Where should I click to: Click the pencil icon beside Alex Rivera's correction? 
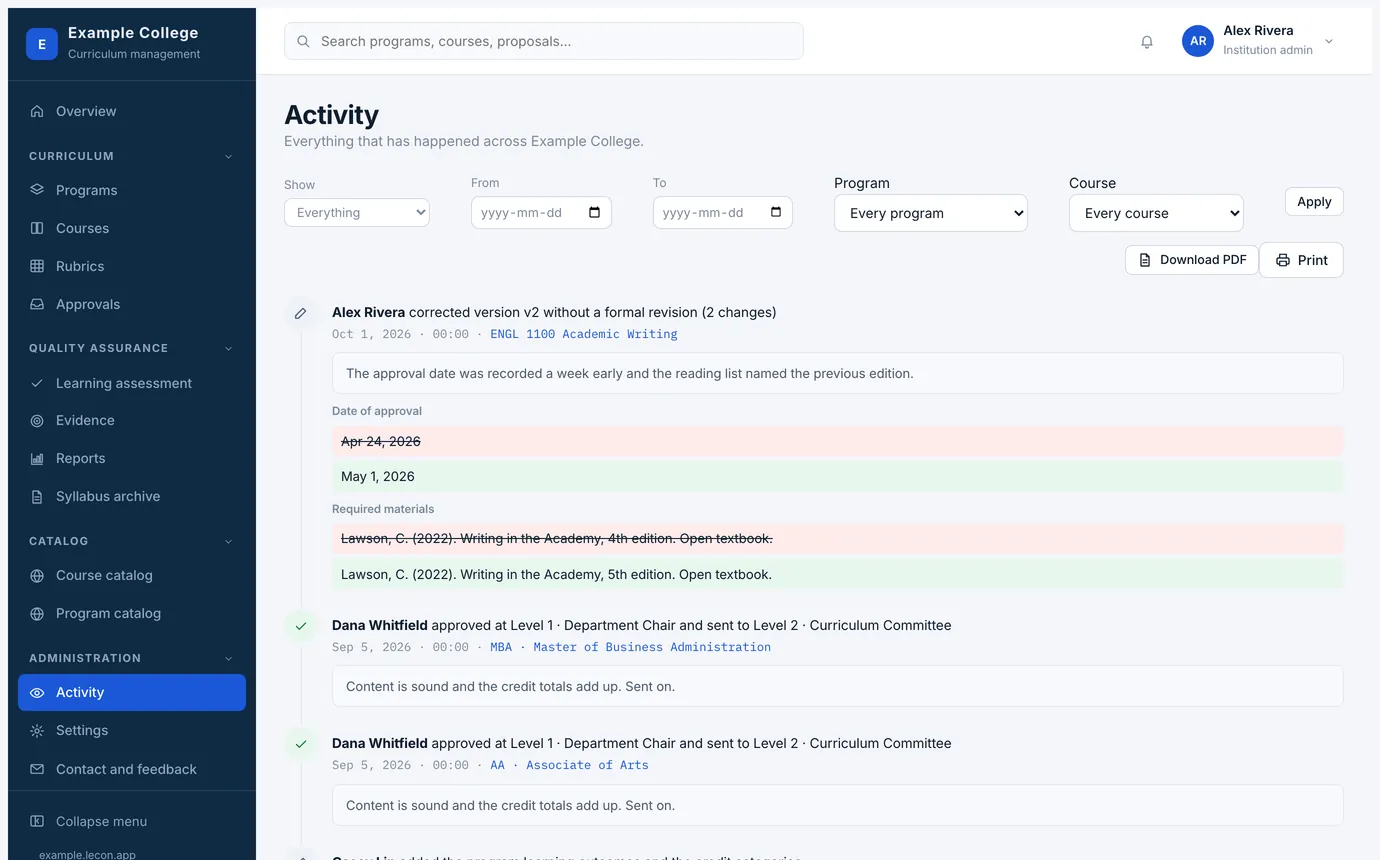300,313
